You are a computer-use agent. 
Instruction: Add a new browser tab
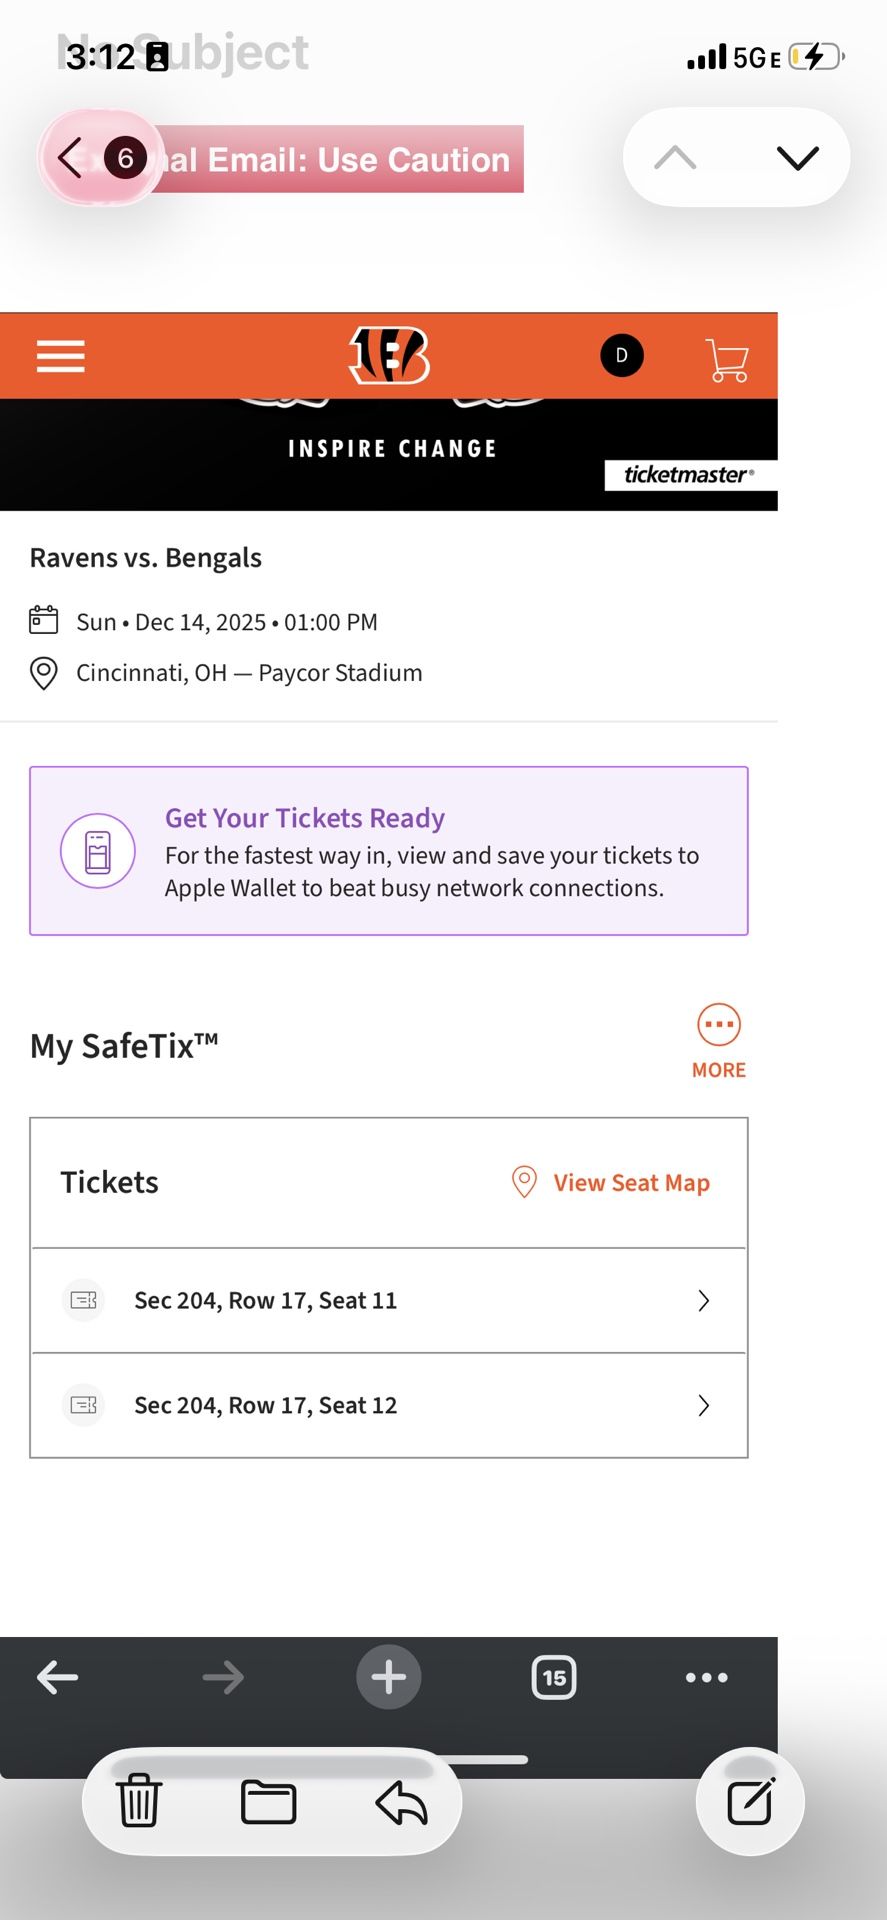(389, 1677)
